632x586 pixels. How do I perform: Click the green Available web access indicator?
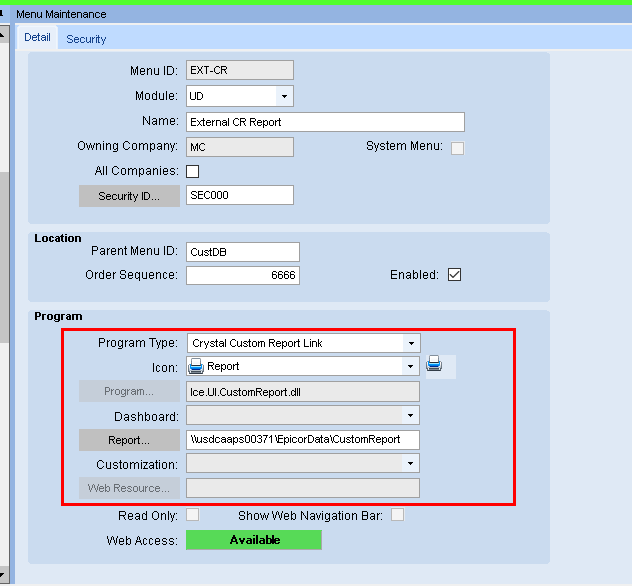pyautogui.click(x=254, y=540)
